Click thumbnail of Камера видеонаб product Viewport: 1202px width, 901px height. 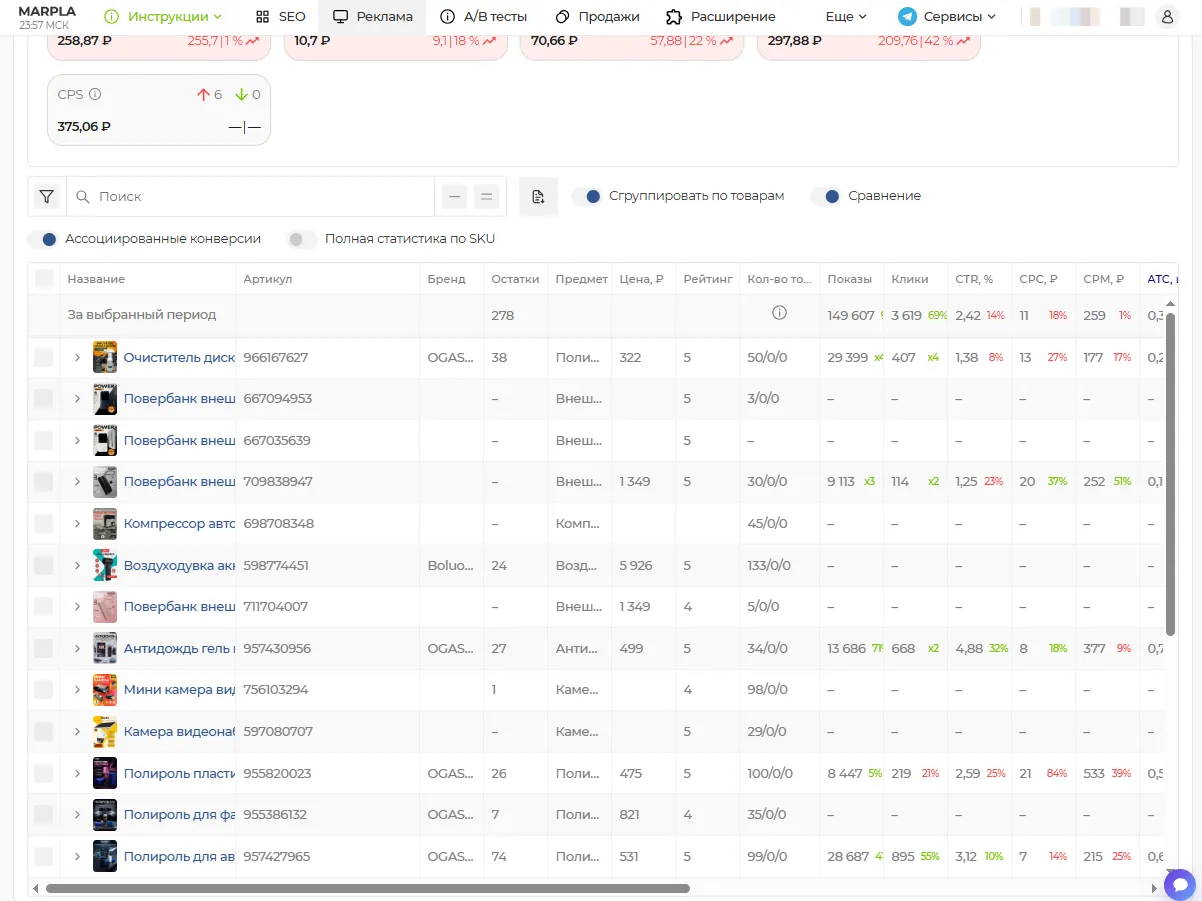tap(105, 731)
